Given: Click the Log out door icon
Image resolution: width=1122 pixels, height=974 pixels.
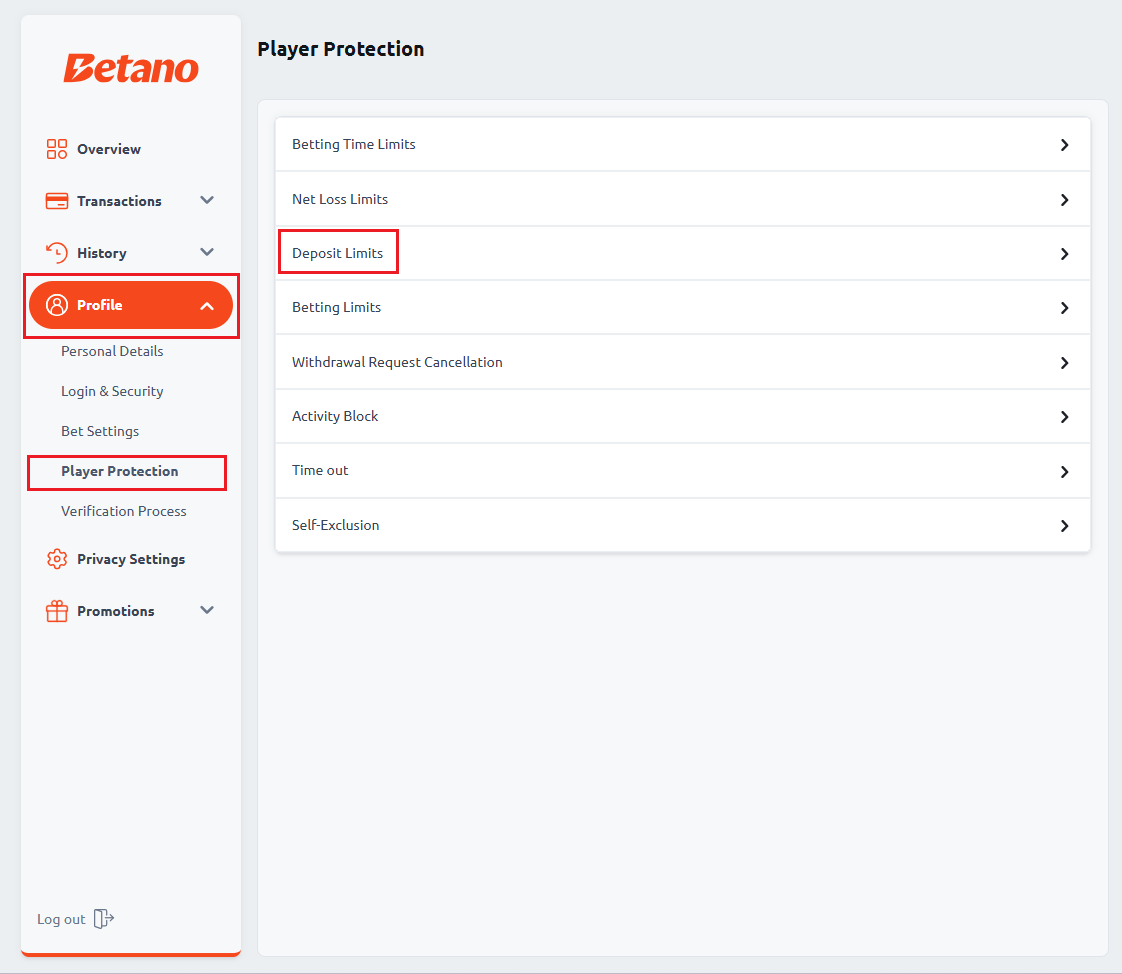Looking at the screenshot, I should click(104, 918).
